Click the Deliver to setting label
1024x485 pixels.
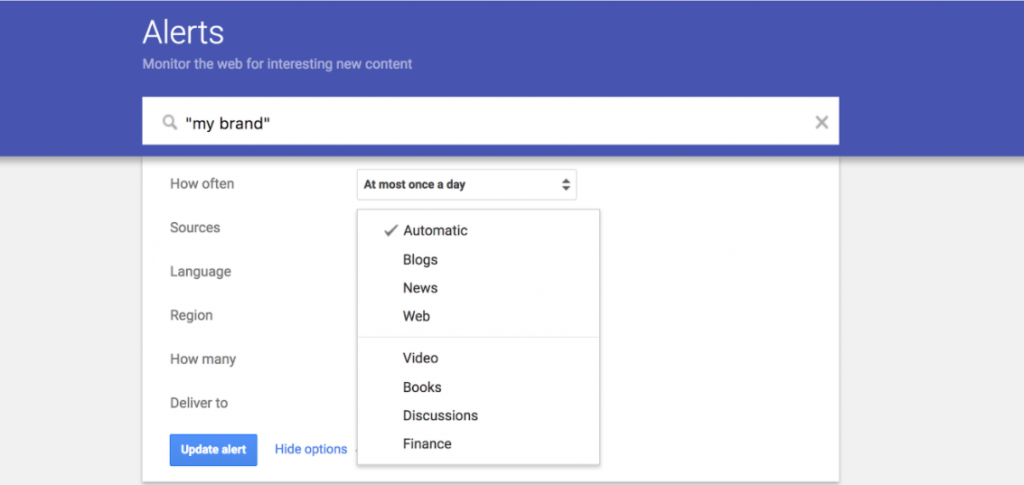(199, 403)
